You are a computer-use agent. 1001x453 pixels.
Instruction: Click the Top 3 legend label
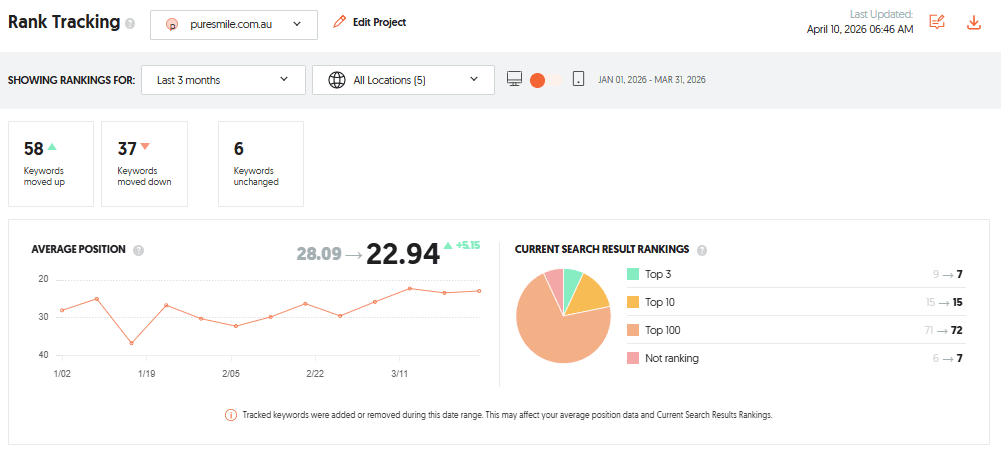point(658,274)
